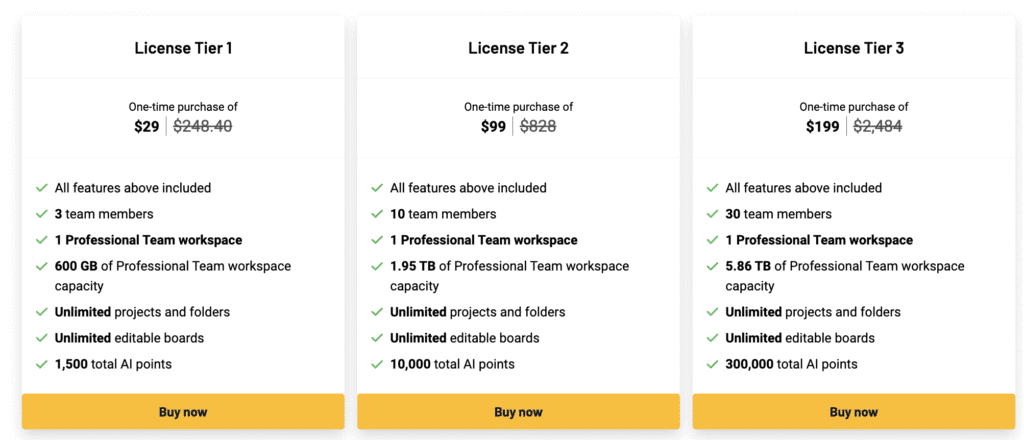
Task: Click Buy now for License Tier 1
Action: (x=183, y=412)
